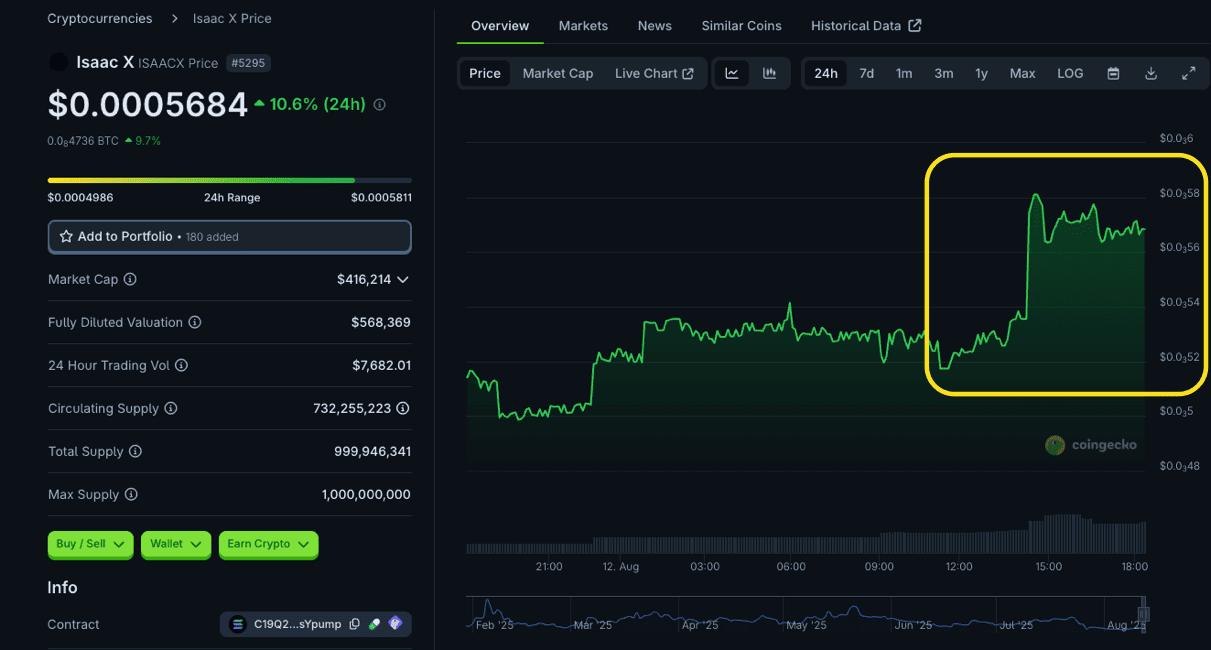
Task: Click the Market Cap info icon
Action: pyautogui.click(x=130, y=280)
